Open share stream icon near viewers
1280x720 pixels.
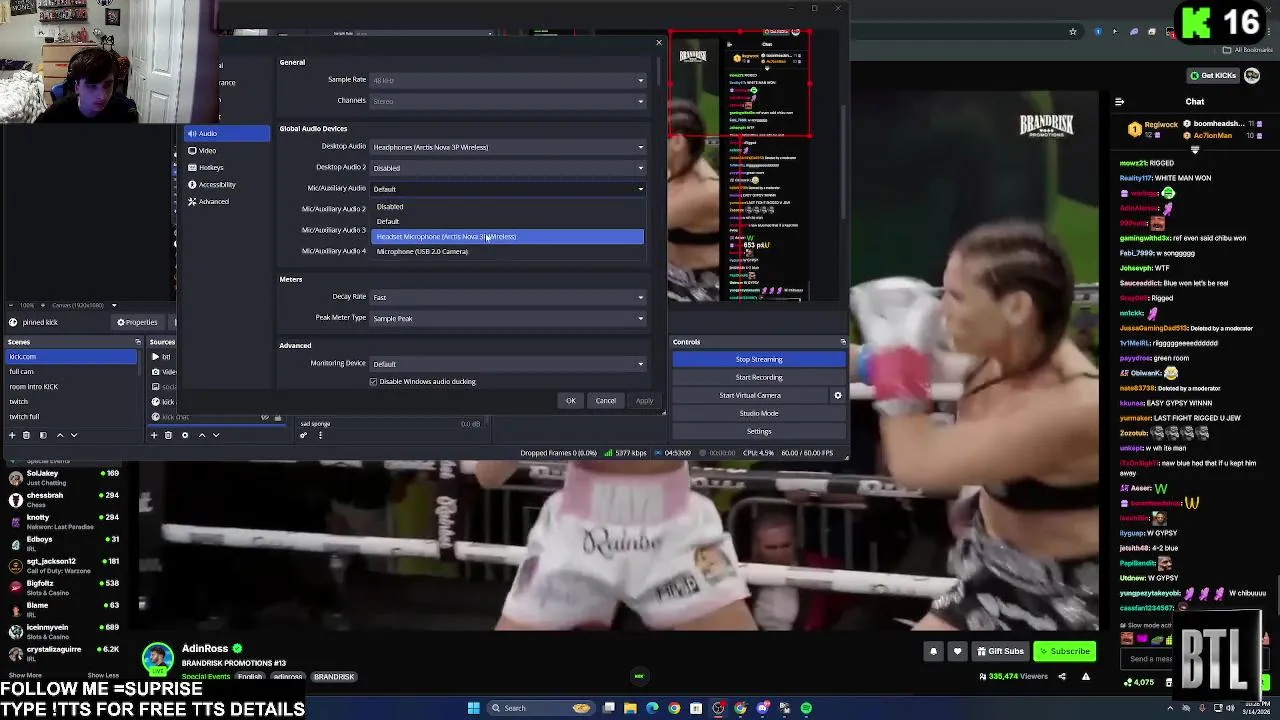[x=1062, y=677]
